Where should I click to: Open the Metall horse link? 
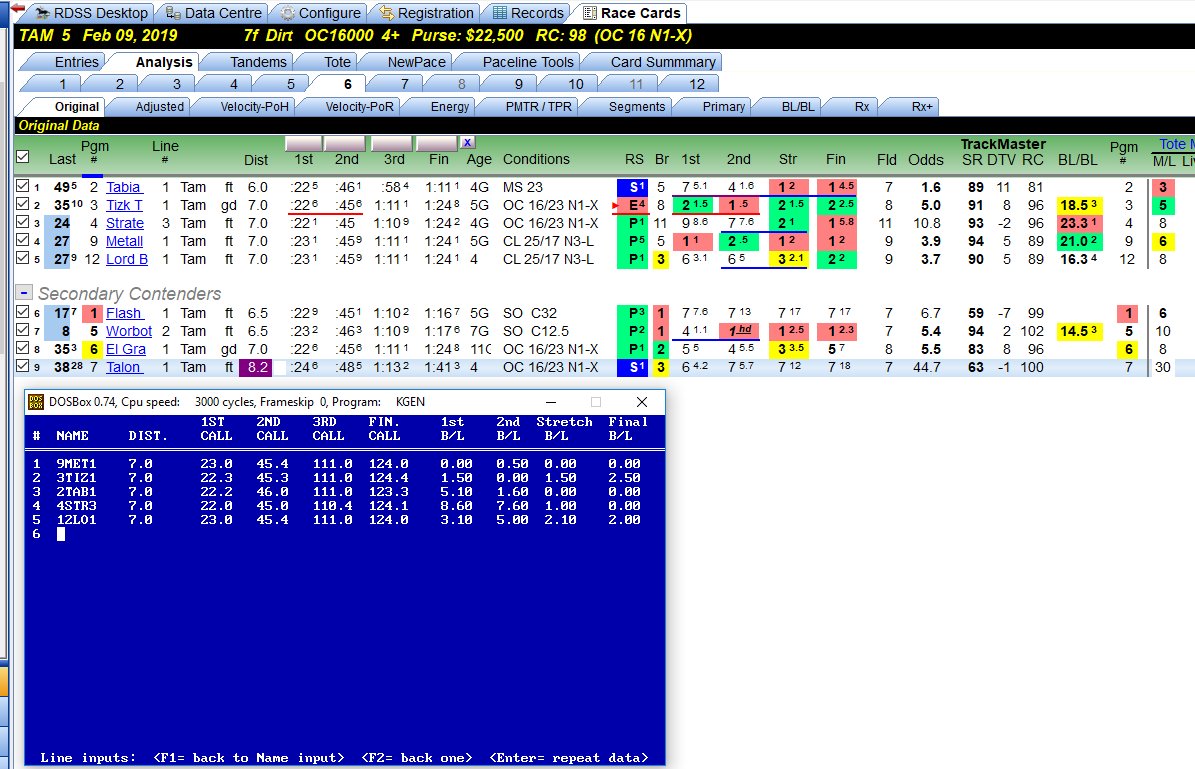click(x=124, y=241)
